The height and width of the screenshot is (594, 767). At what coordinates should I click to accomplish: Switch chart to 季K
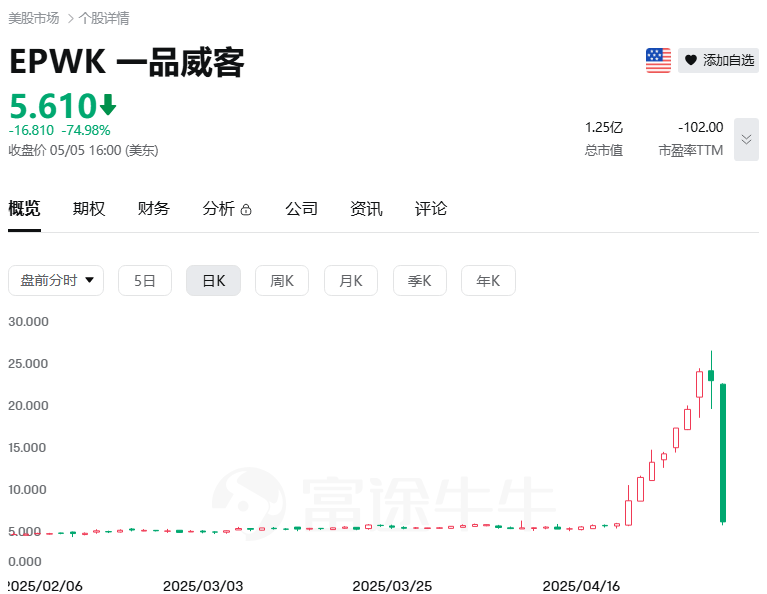tap(420, 280)
